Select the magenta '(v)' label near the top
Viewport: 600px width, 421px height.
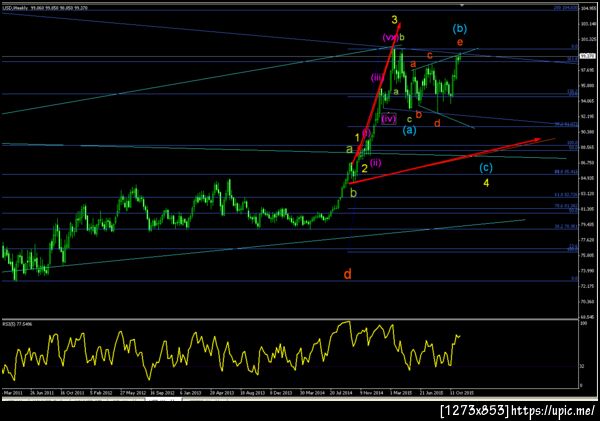click(390, 38)
